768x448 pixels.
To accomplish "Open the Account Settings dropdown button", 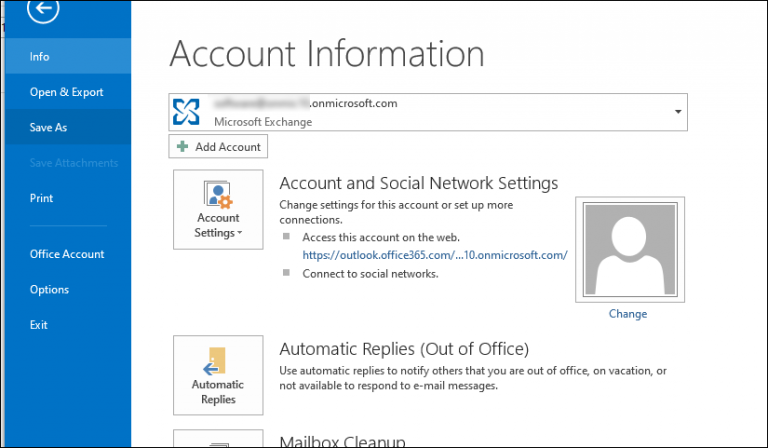I will pos(218,210).
